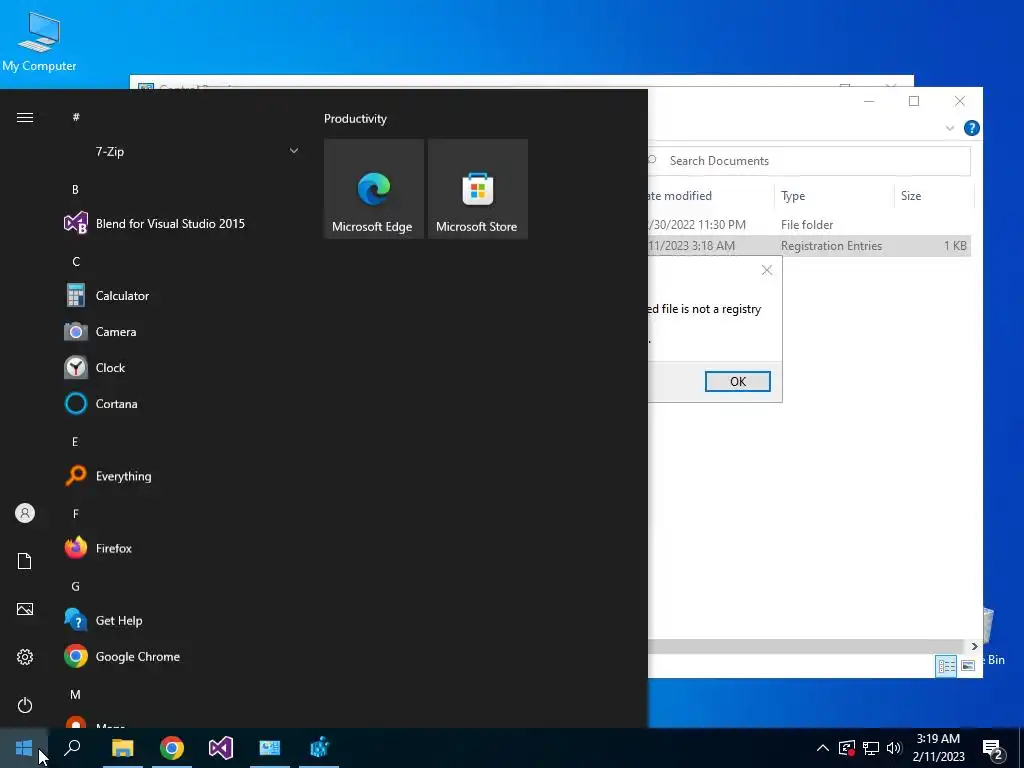Sort by the Size column header
This screenshot has width=1024, height=768.
point(933,196)
